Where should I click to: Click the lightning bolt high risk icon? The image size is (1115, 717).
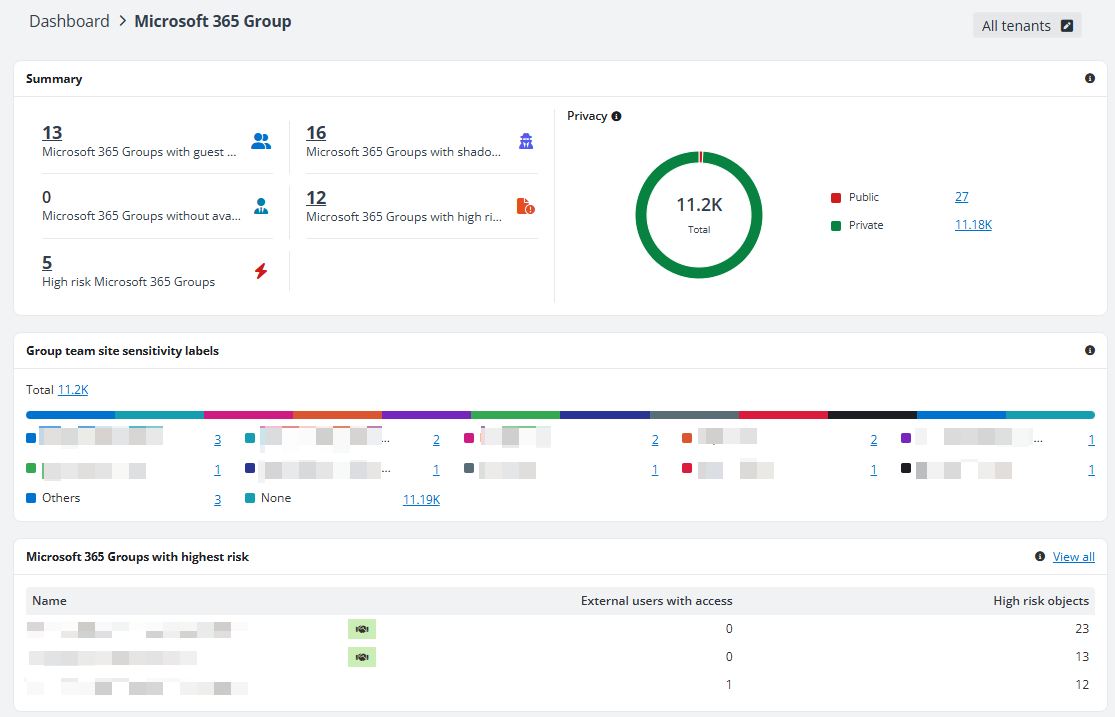click(260, 268)
